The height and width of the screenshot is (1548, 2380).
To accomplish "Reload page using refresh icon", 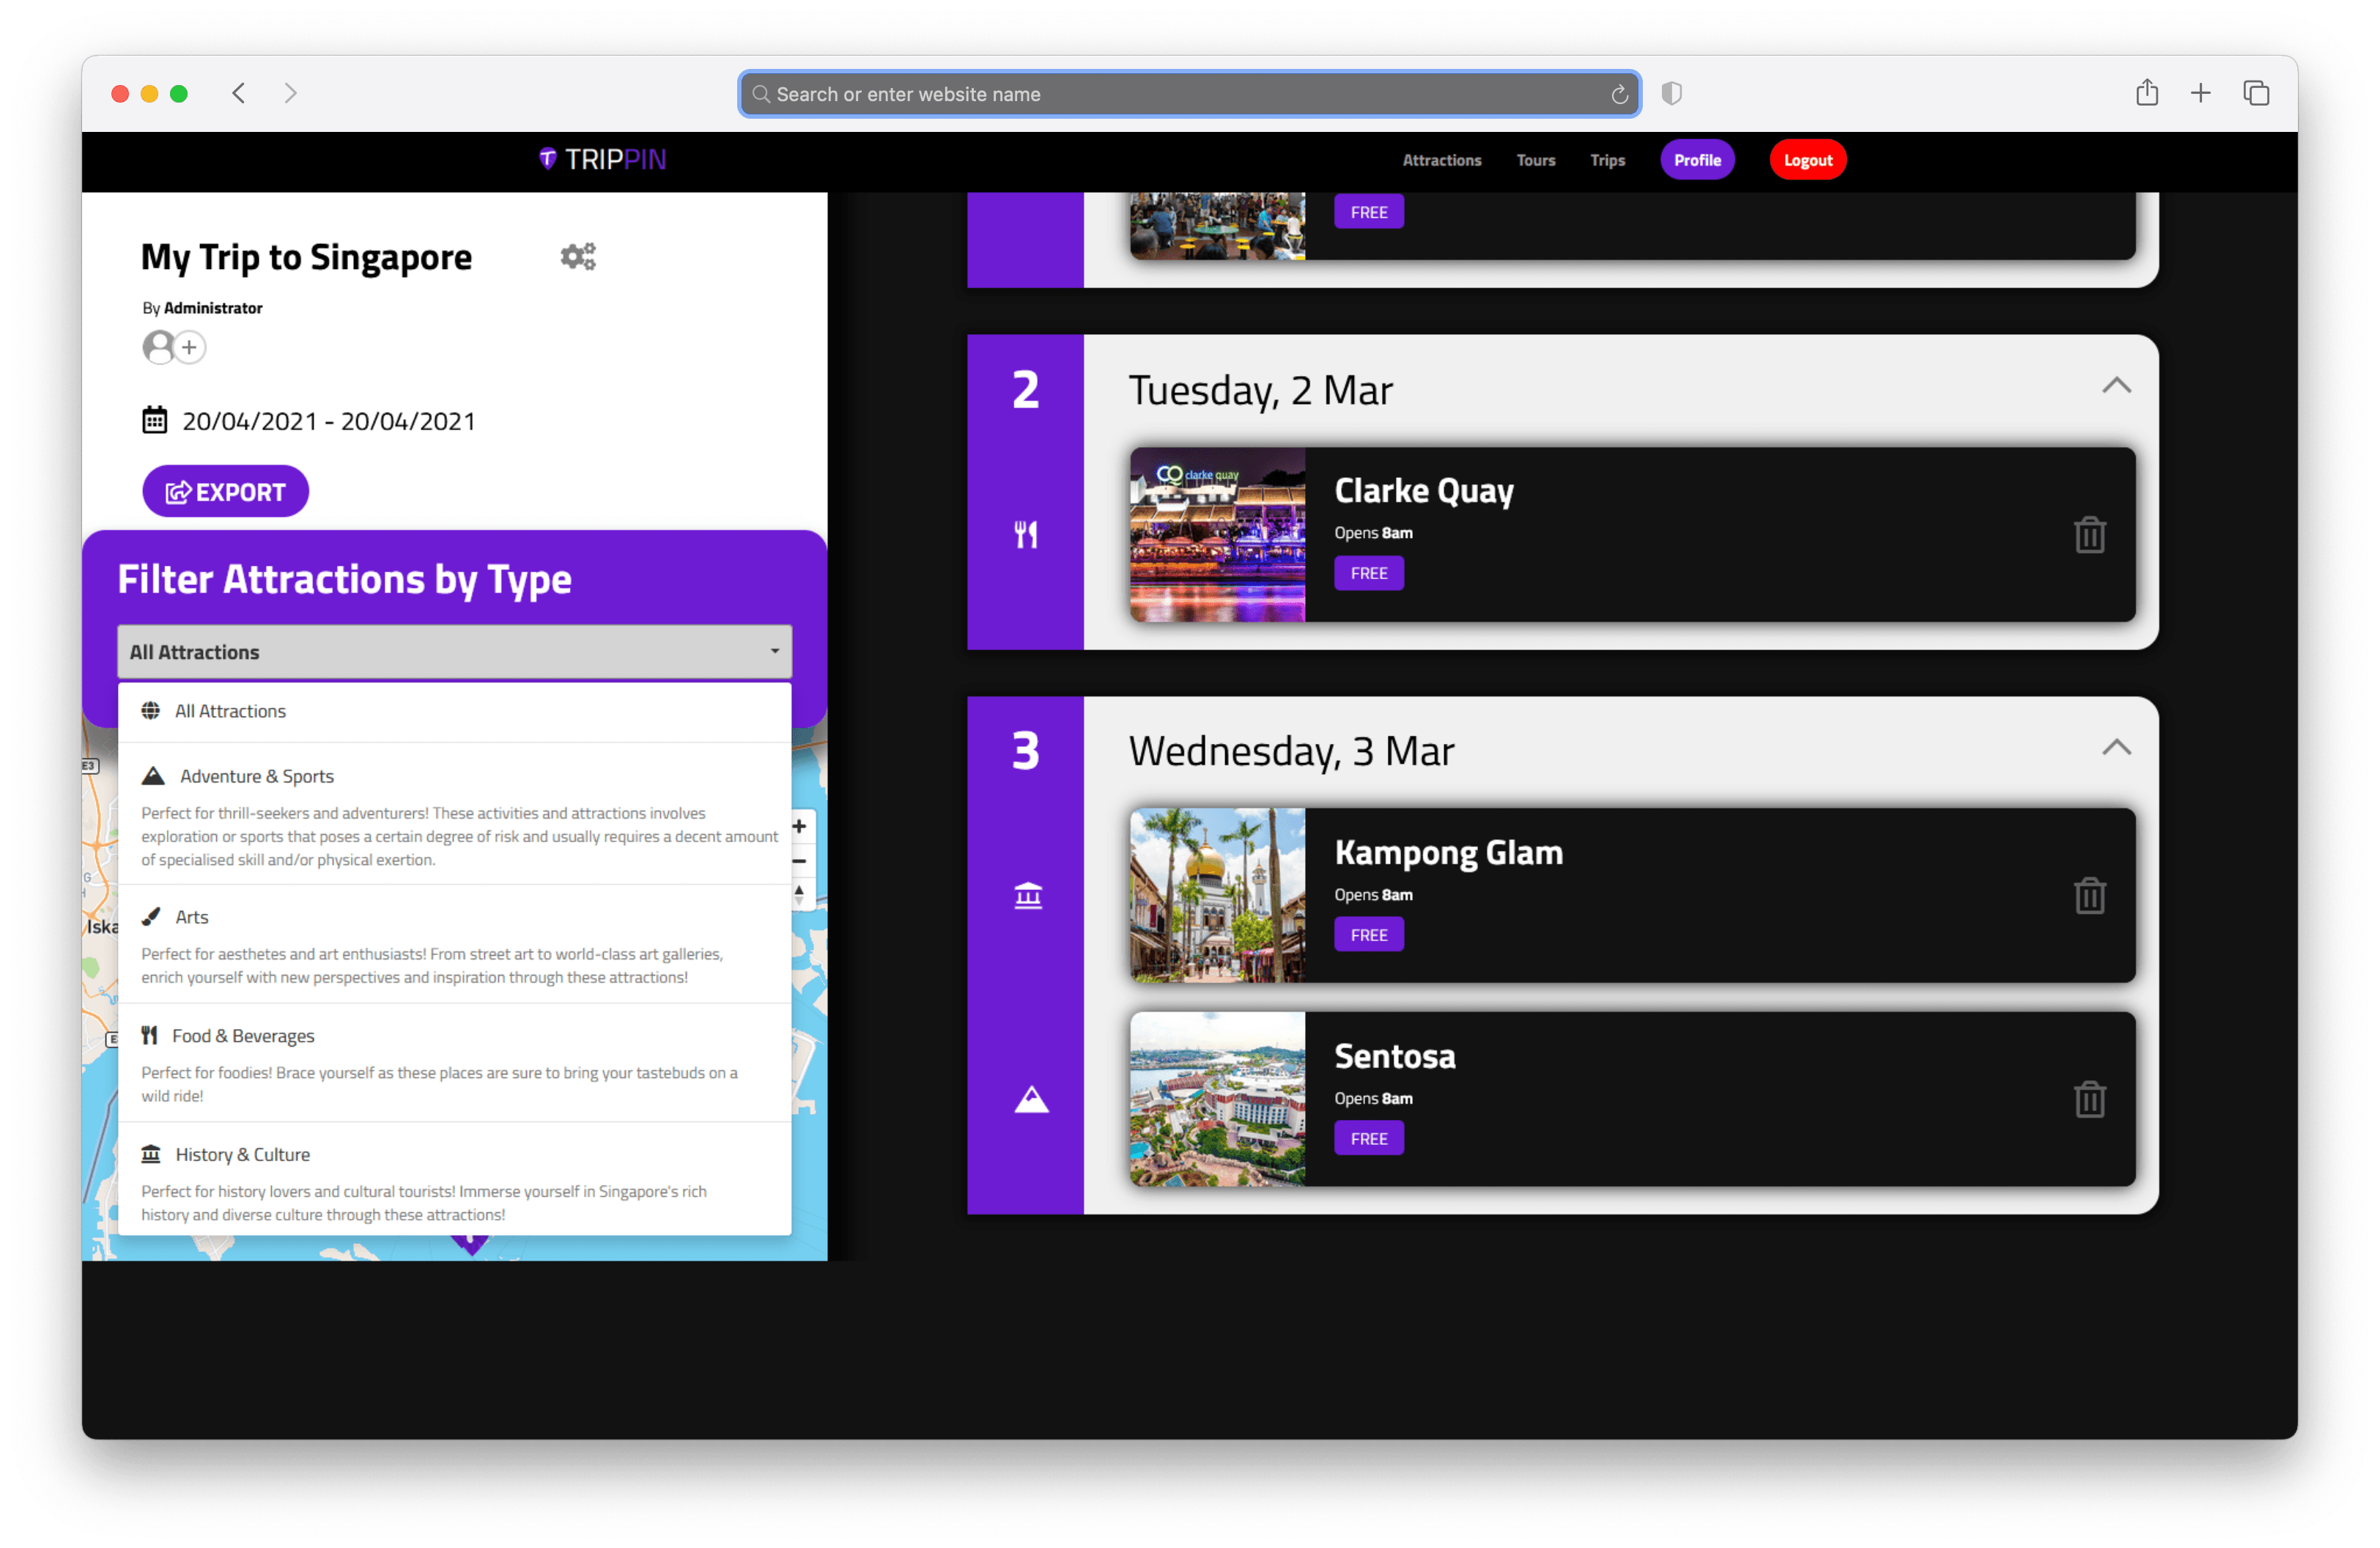I will (x=1619, y=95).
